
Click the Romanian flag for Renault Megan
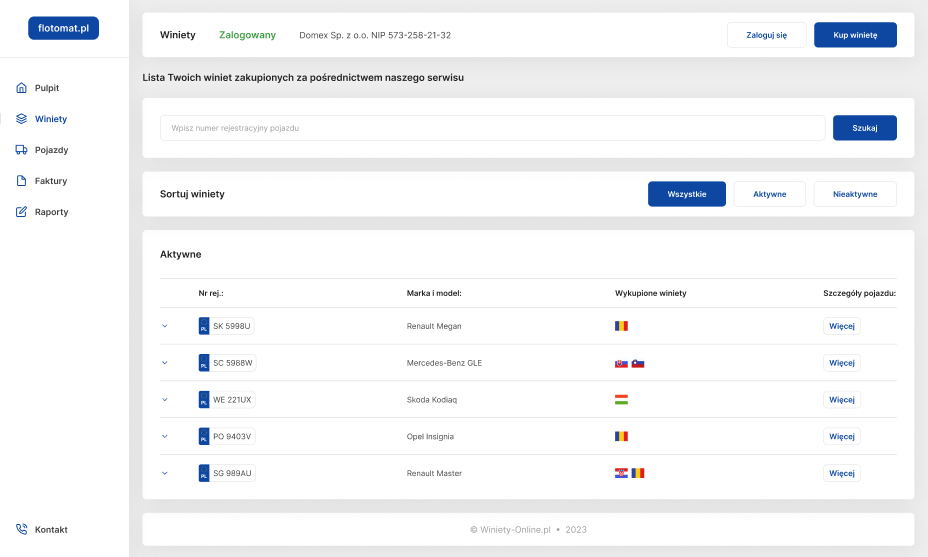621,326
